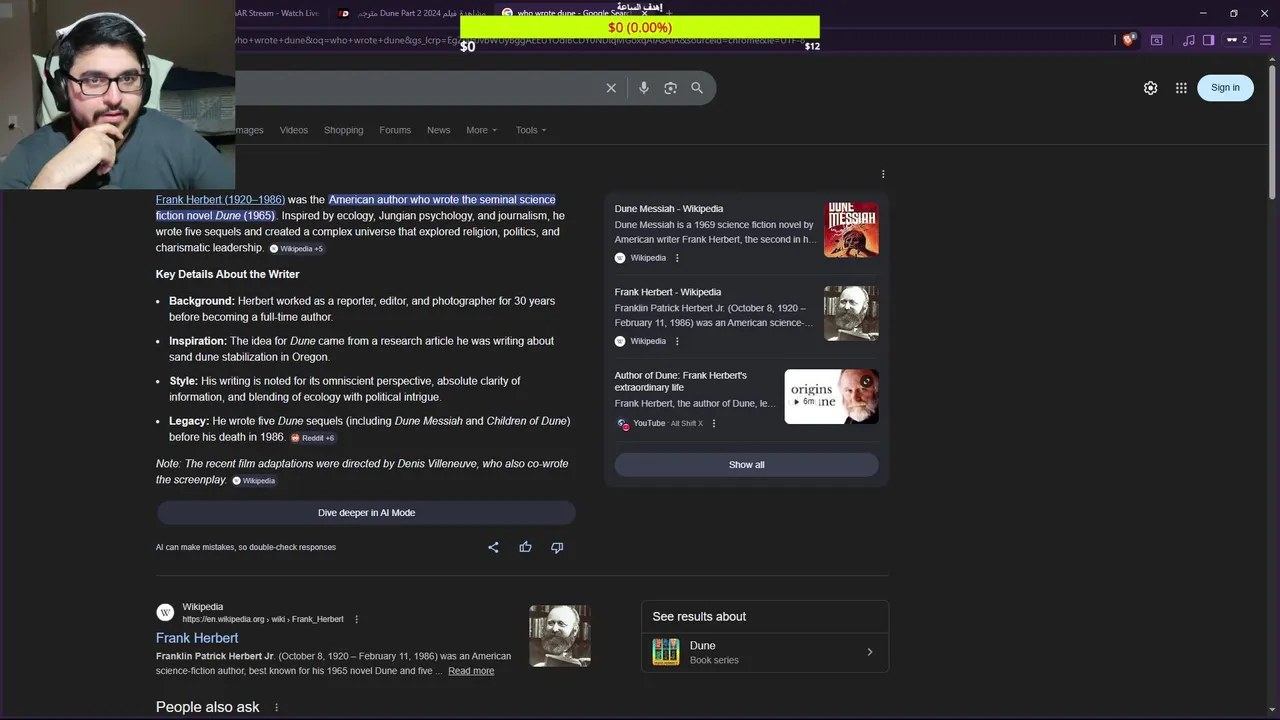Open the Dune Book series result
The height and width of the screenshot is (720, 1280).
tap(765, 652)
